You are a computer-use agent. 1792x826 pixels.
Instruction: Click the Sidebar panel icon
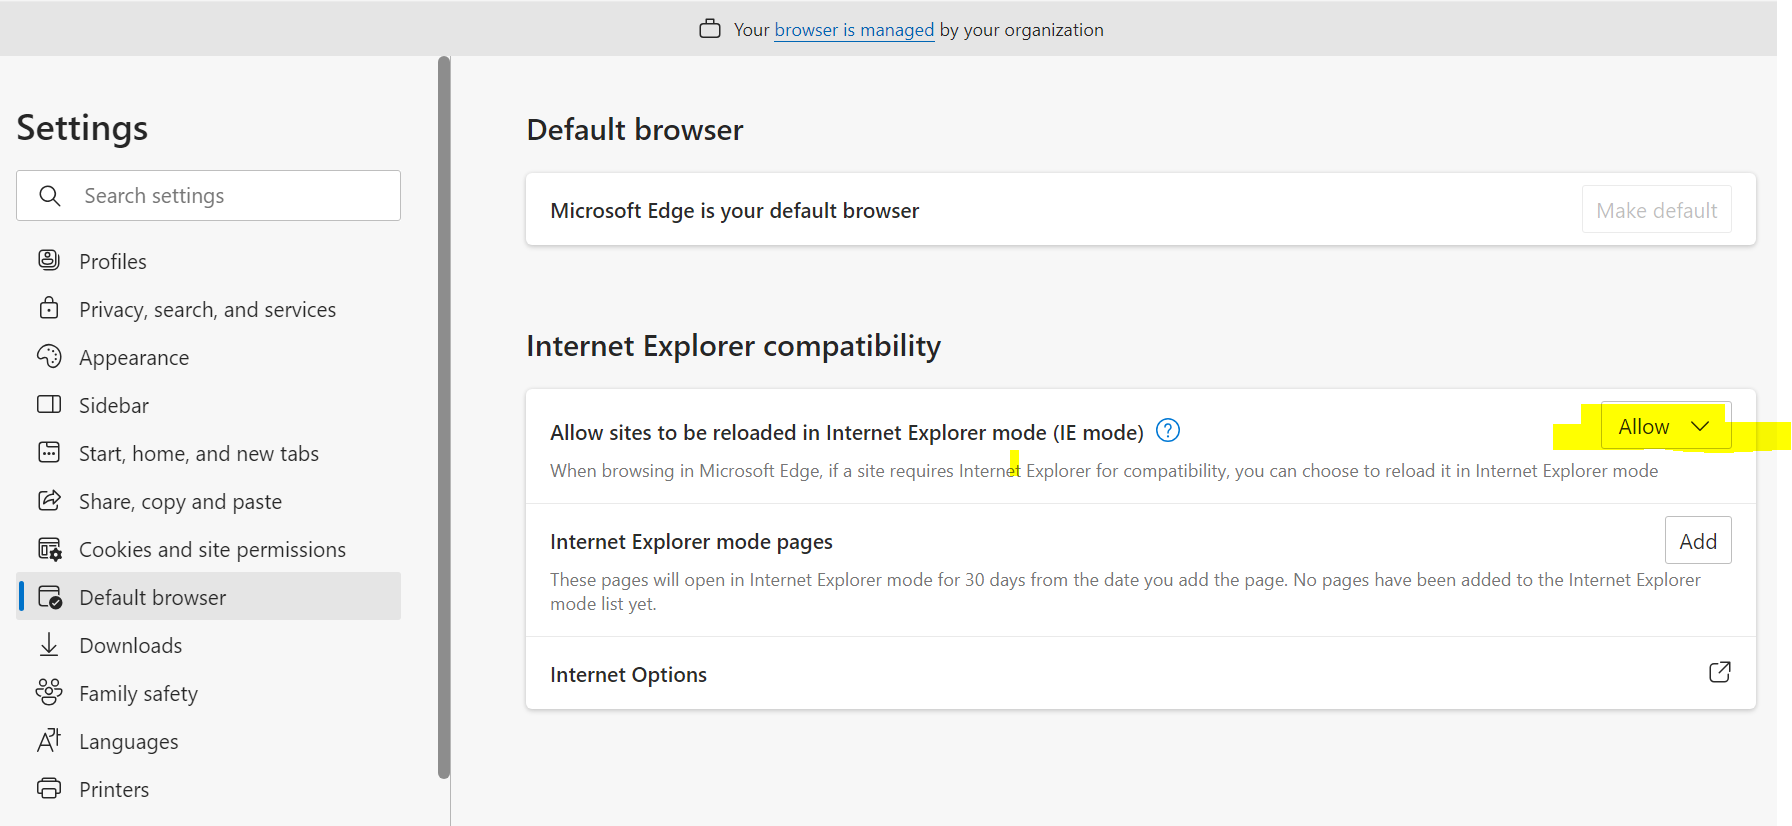(x=49, y=405)
